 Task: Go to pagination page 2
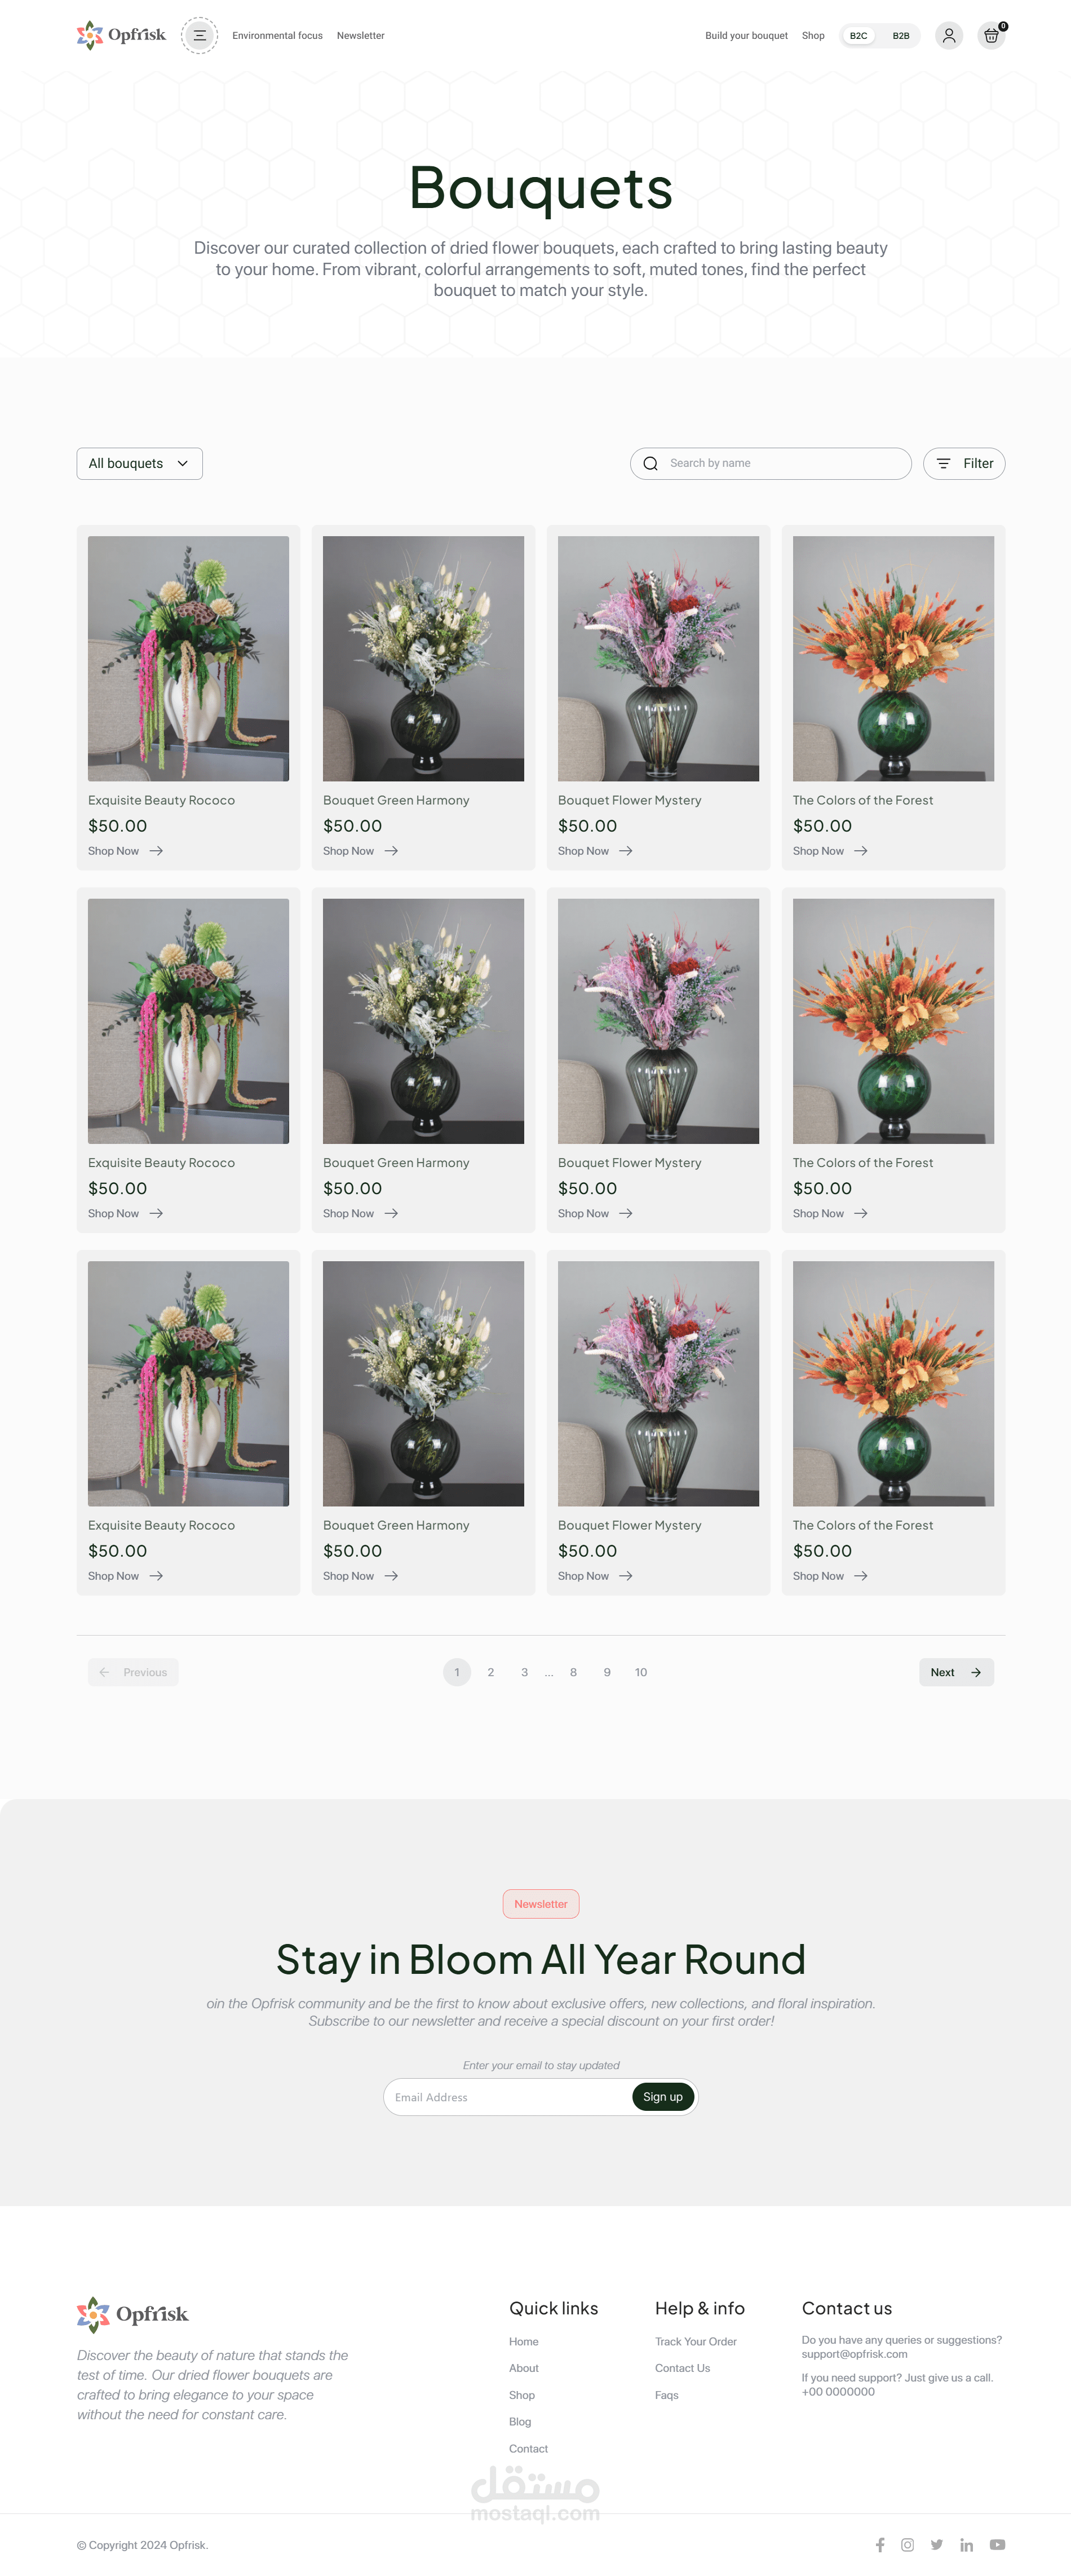pos(490,1672)
